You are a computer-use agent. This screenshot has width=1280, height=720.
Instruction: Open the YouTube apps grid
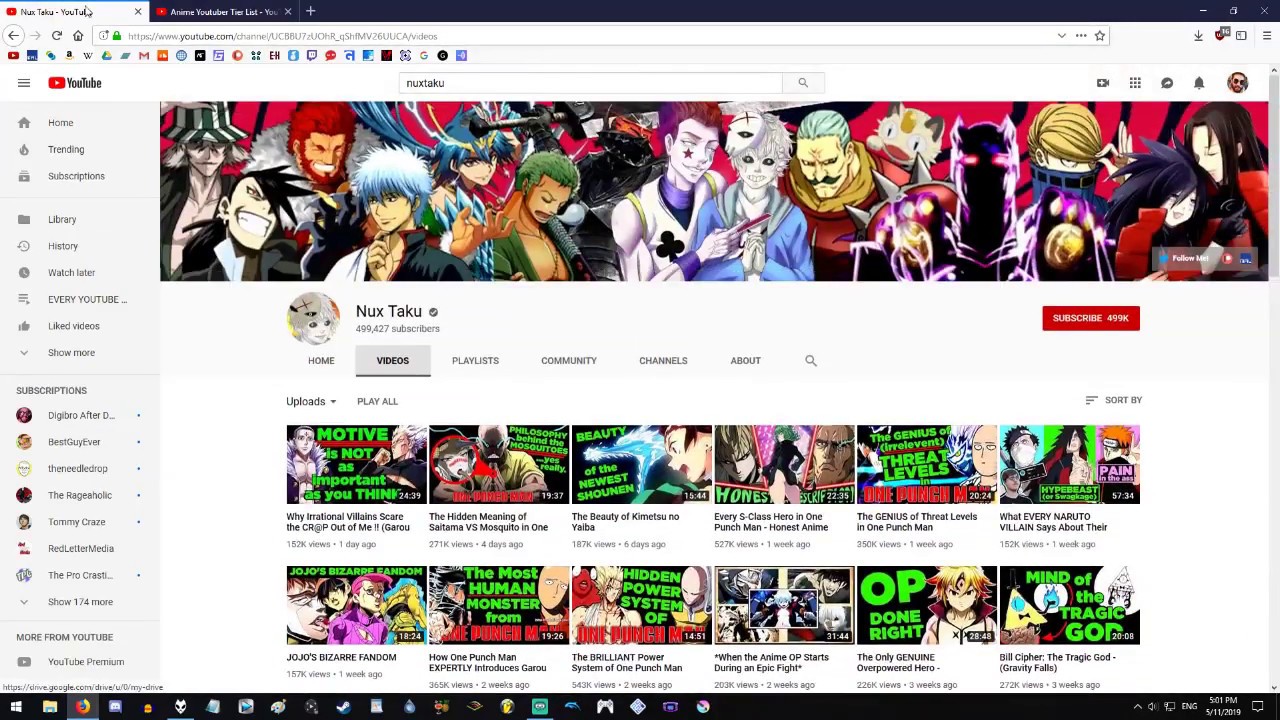1135,83
